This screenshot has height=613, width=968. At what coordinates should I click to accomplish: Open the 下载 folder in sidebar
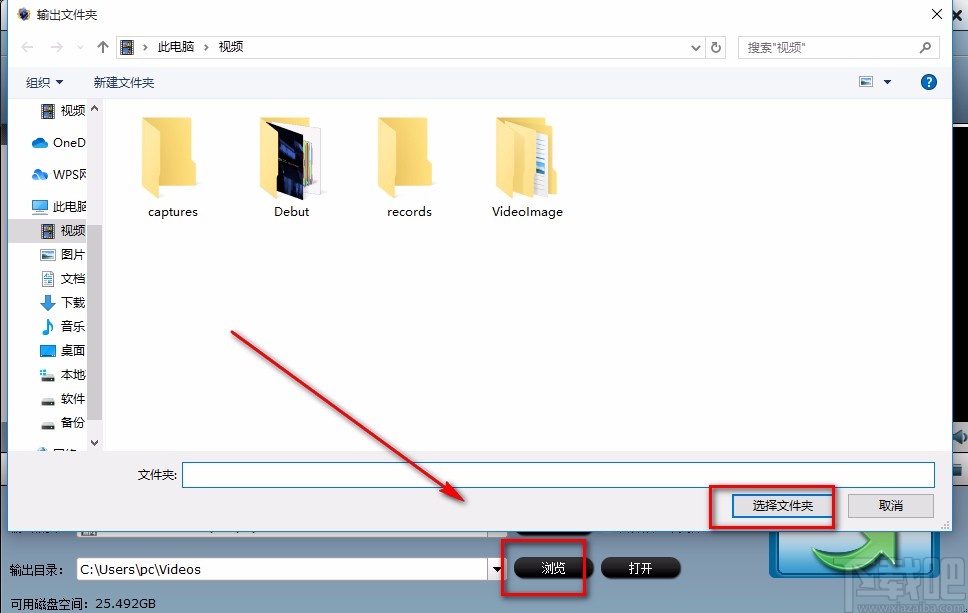[x=67, y=302]
